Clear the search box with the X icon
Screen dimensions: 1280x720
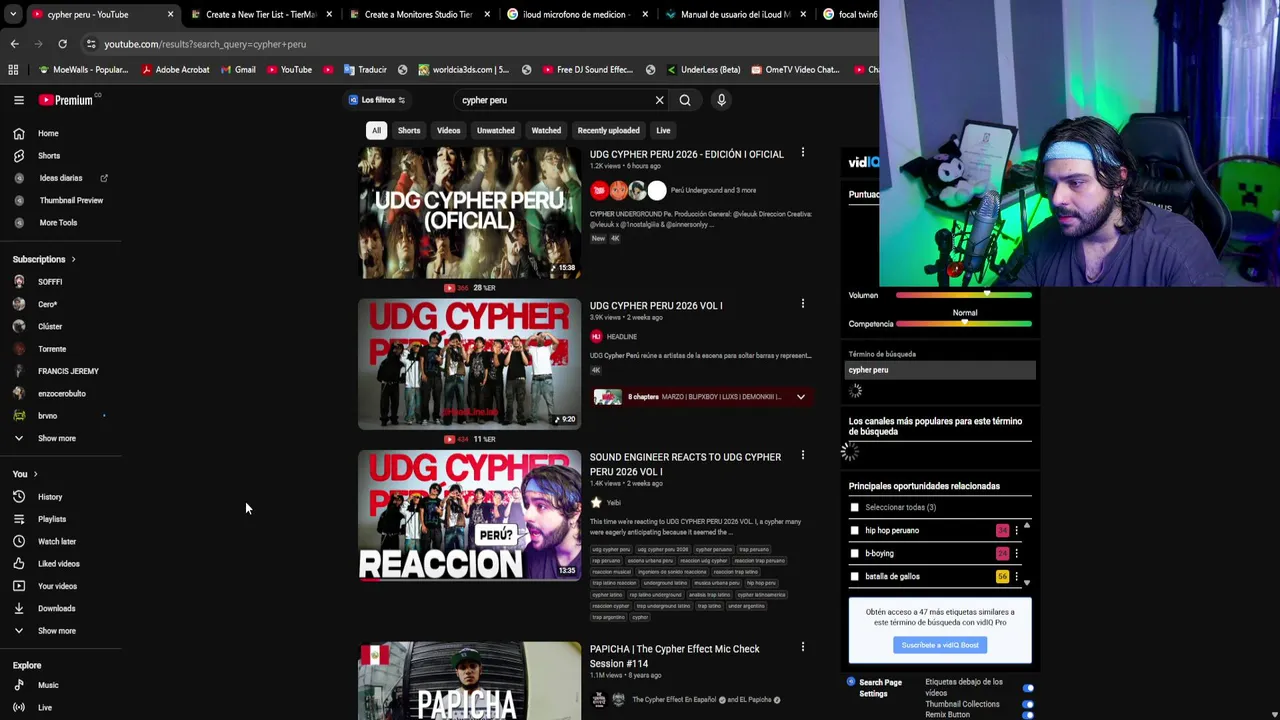(x=659, y=100)
